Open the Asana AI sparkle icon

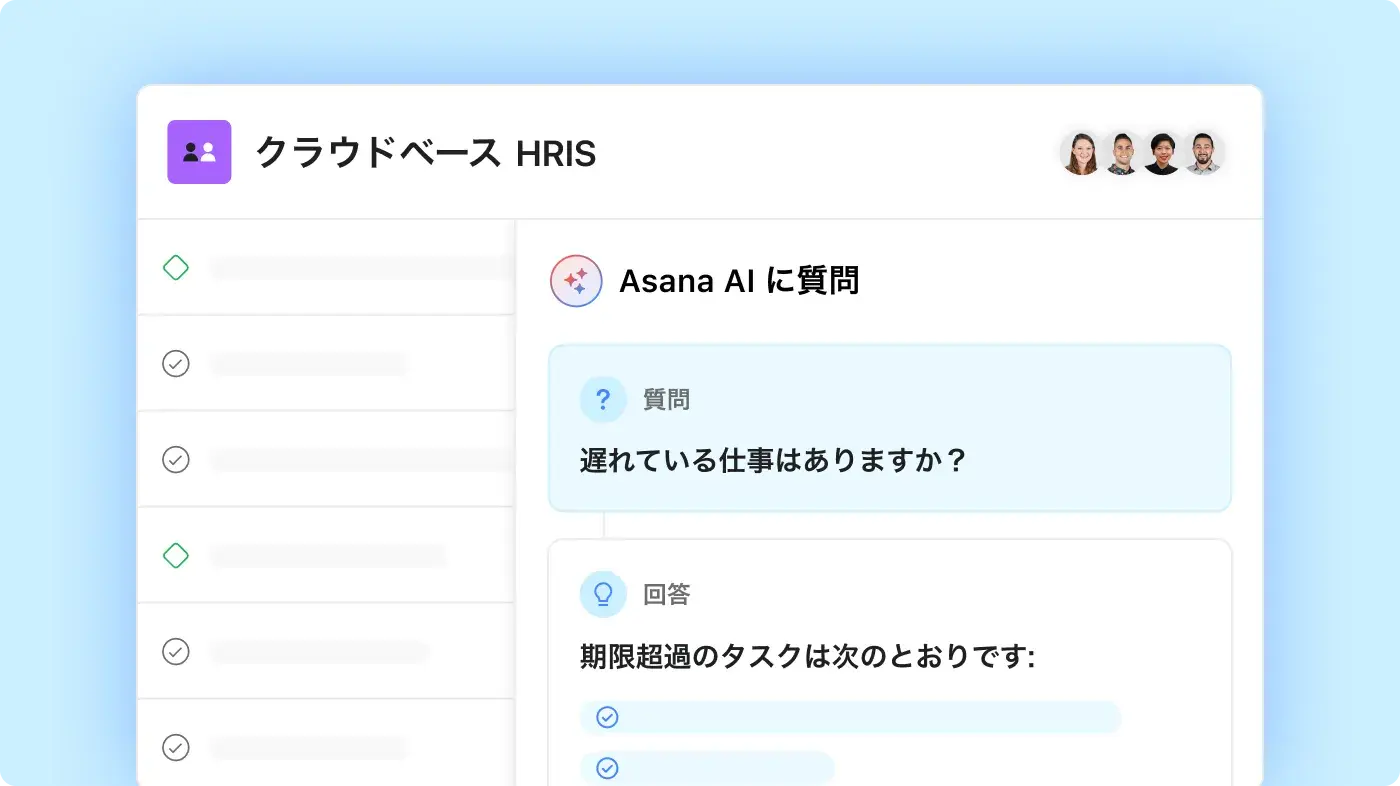pyautogui.click(x=576, y=281)
